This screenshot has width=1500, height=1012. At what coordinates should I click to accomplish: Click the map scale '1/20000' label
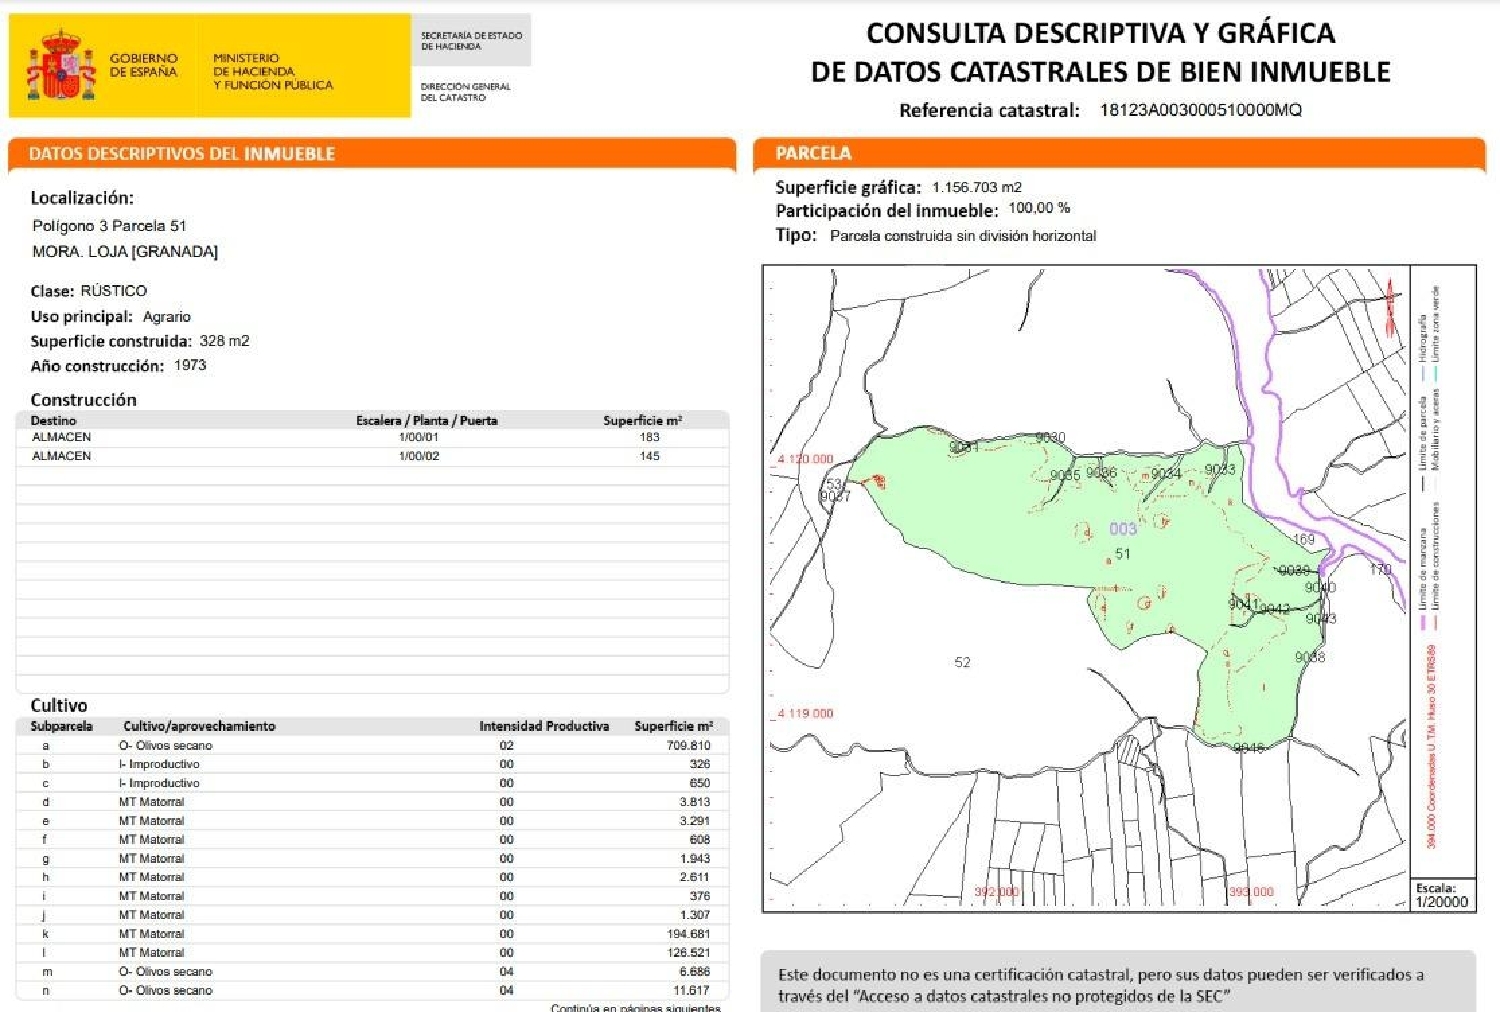tap(1442, 902)
